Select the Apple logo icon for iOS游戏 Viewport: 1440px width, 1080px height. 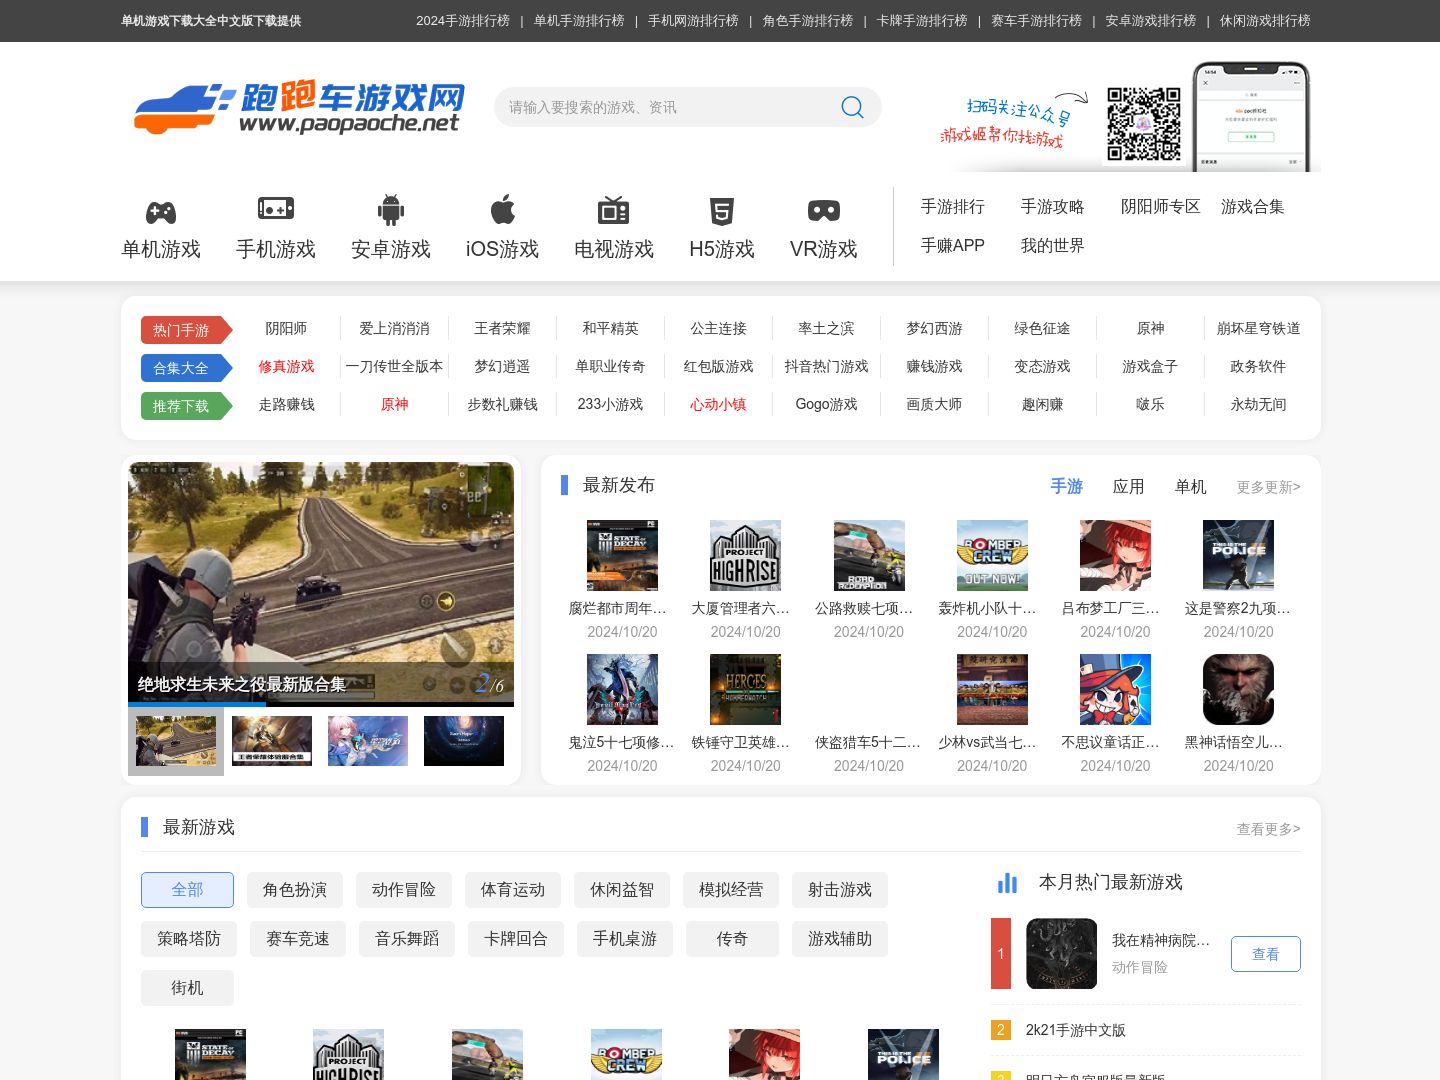503,209
